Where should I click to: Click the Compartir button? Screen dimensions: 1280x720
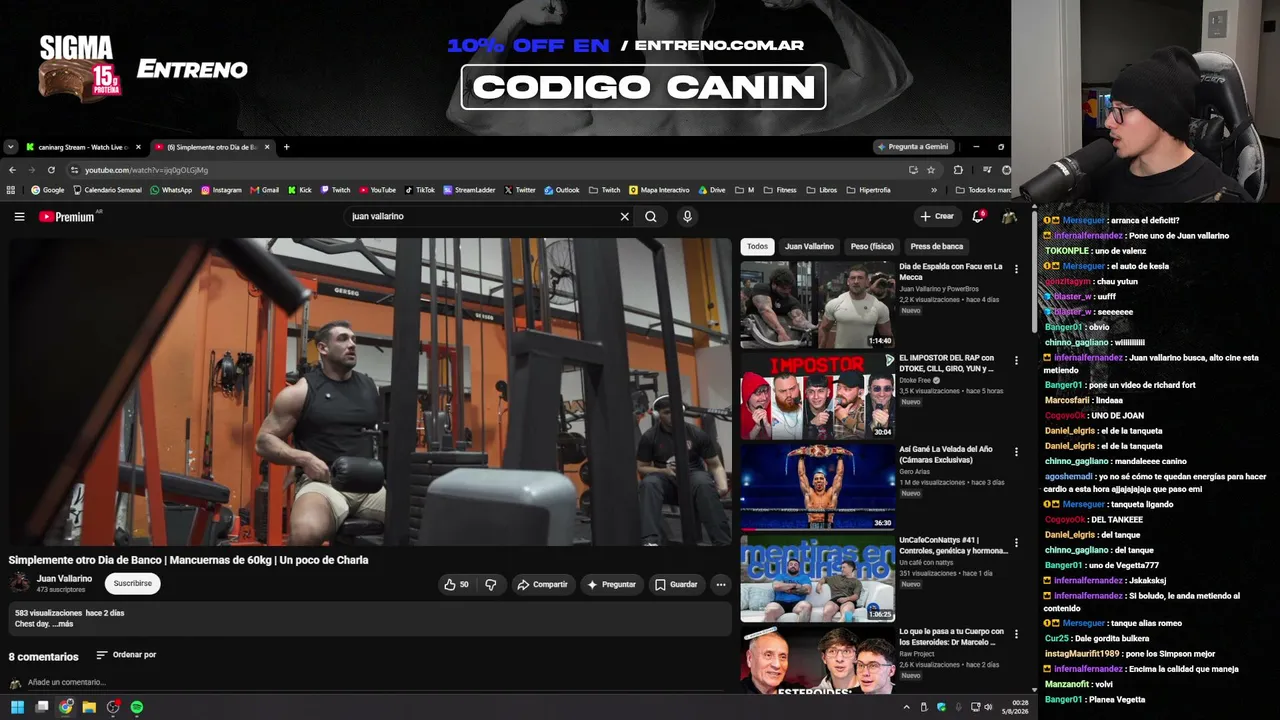(542, 584)
